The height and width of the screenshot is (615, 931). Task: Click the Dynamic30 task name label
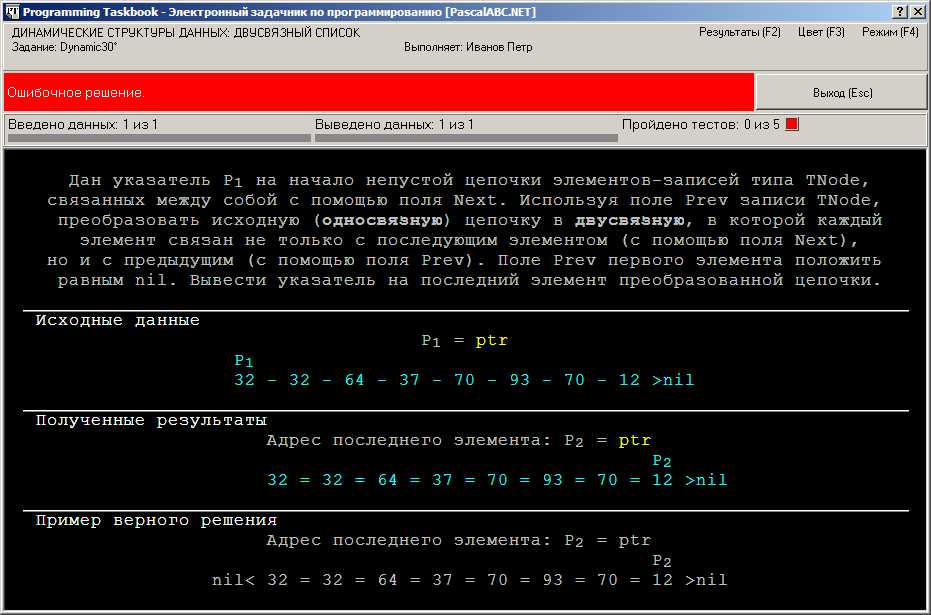65,47
